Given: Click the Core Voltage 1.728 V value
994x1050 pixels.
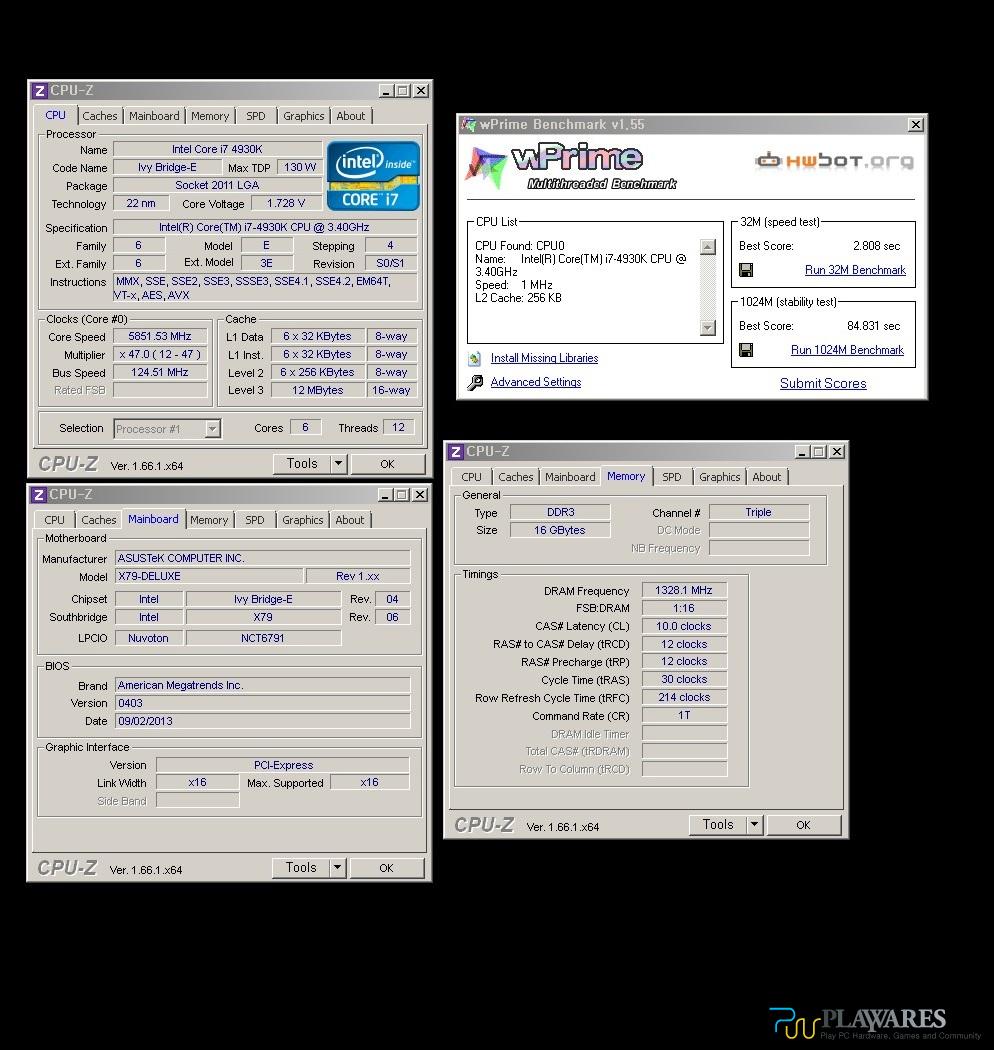Looking at the screenshot, I should 285,203.
